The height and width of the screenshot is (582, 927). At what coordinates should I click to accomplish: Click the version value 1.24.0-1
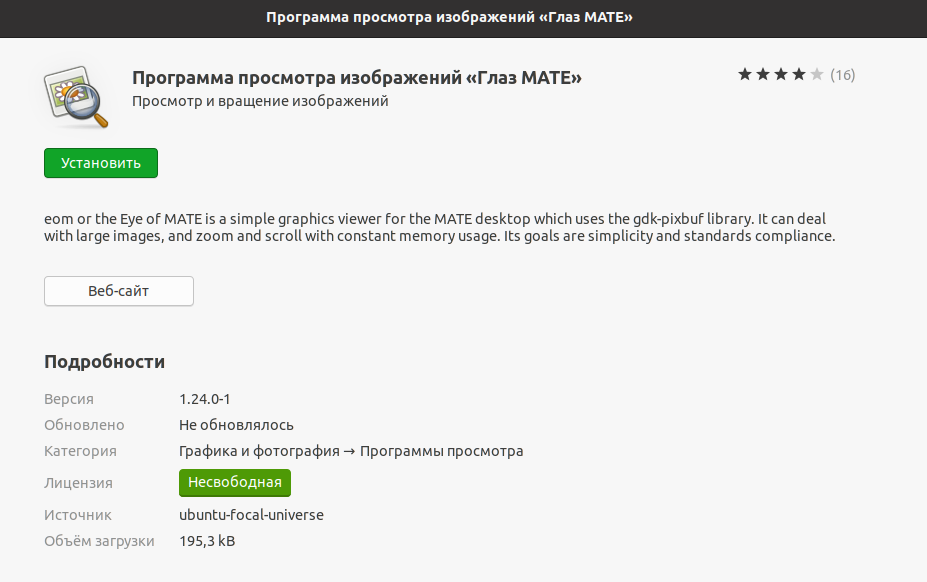coord(205,399)
